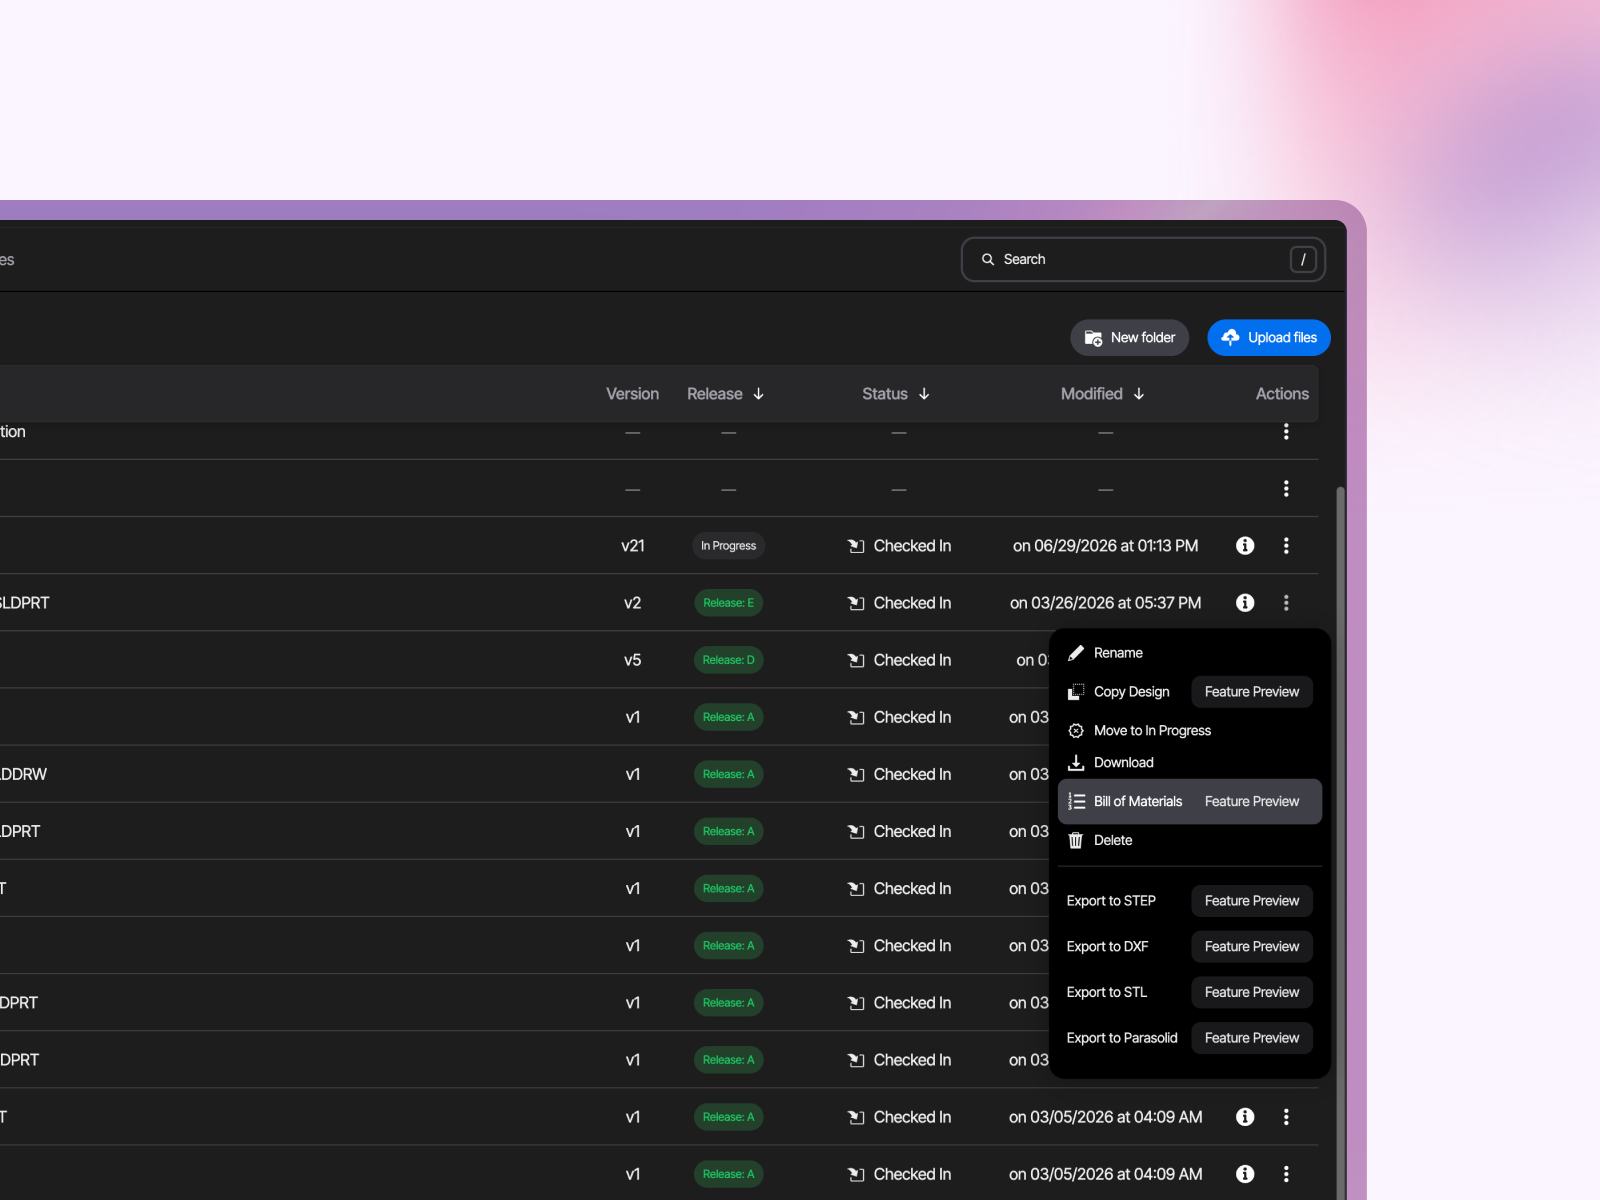Image resolution: width=1600 pixels, height=1200 pixels.
Task: Click the Upload files button
Action: pos(1269,338)
